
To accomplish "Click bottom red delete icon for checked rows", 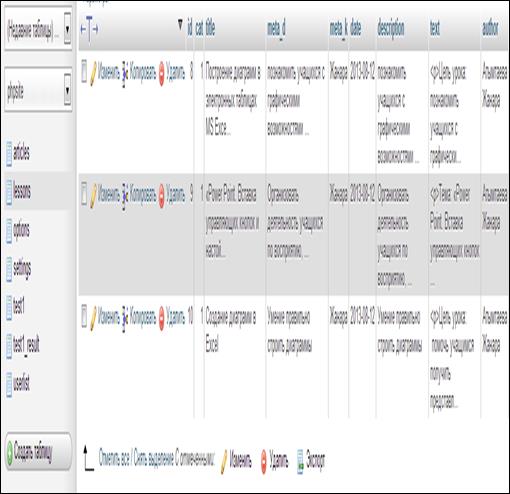I will click(x=264, y=461).
